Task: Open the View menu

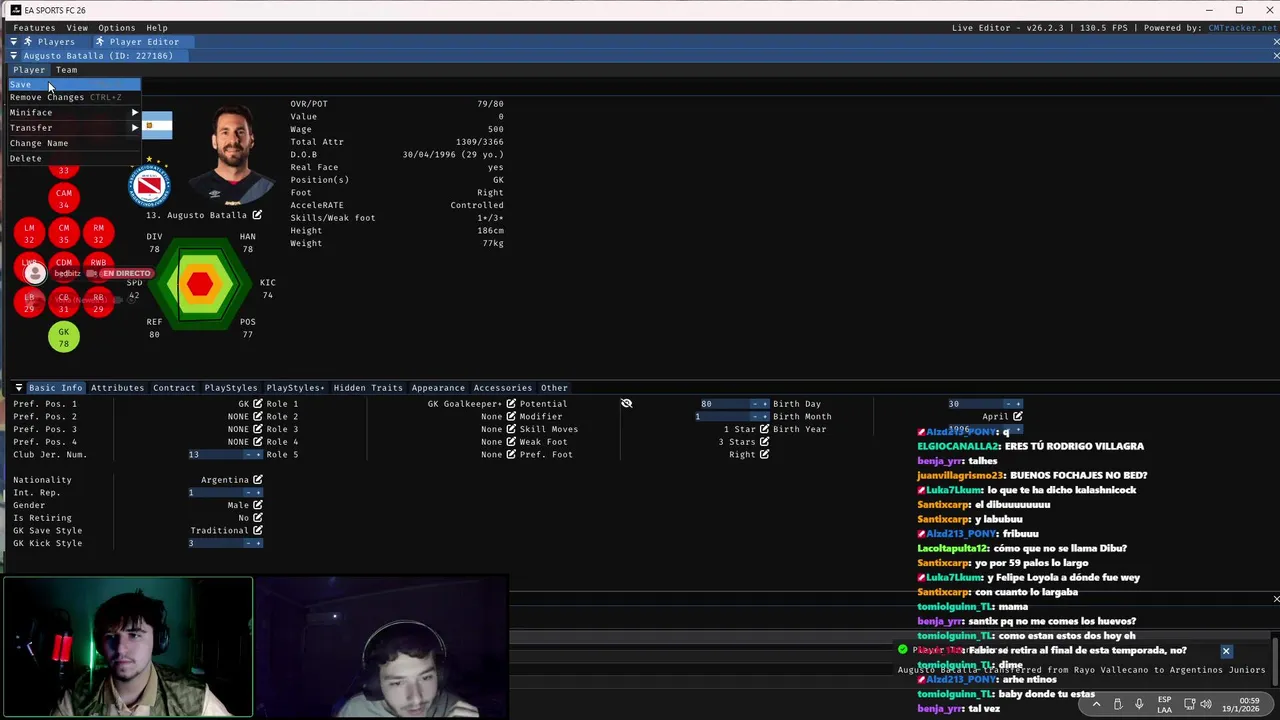Action: point(77,28)
